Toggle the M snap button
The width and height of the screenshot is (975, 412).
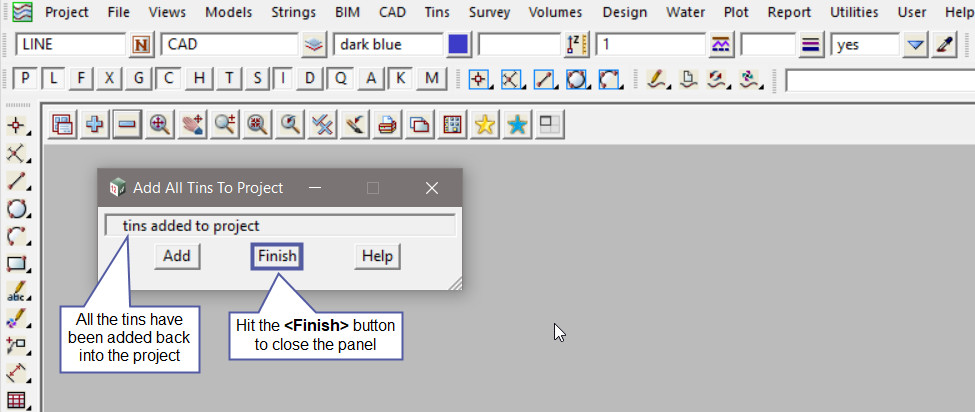pos(432,78)
